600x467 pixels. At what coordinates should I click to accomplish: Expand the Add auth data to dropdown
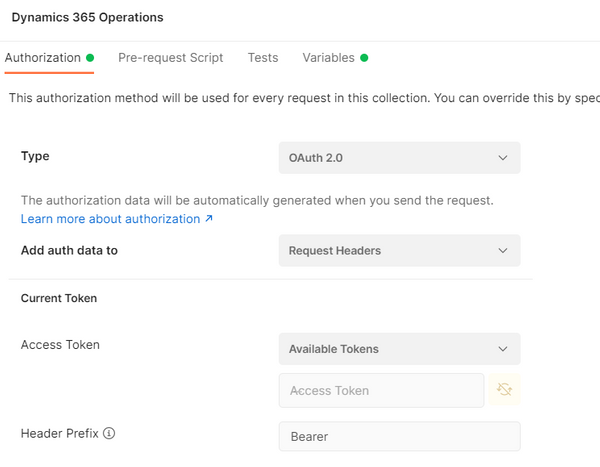(399, 251)
